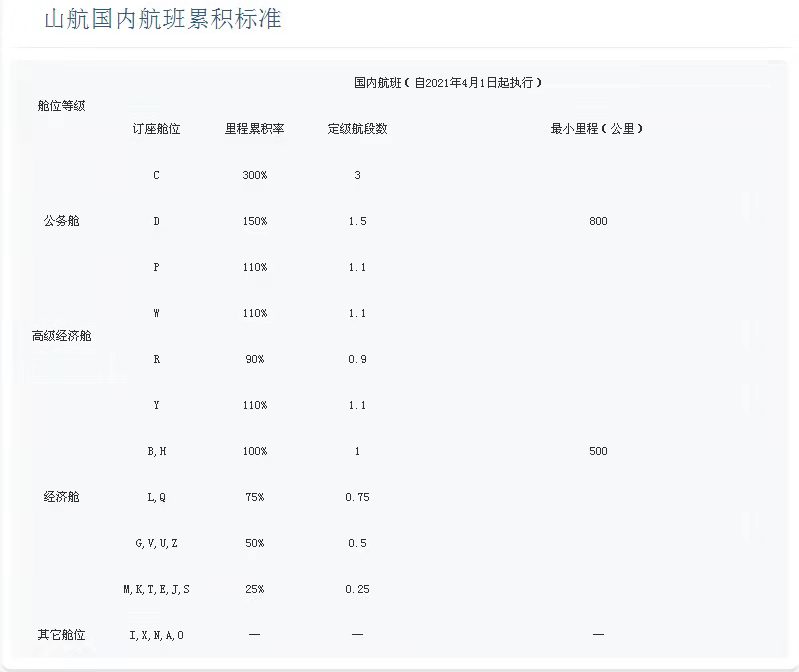Image resolution: width=799 pixels, height=672 pixels.
Task: Click the title 山航国内航班累积标准
Action: point(163,19)
